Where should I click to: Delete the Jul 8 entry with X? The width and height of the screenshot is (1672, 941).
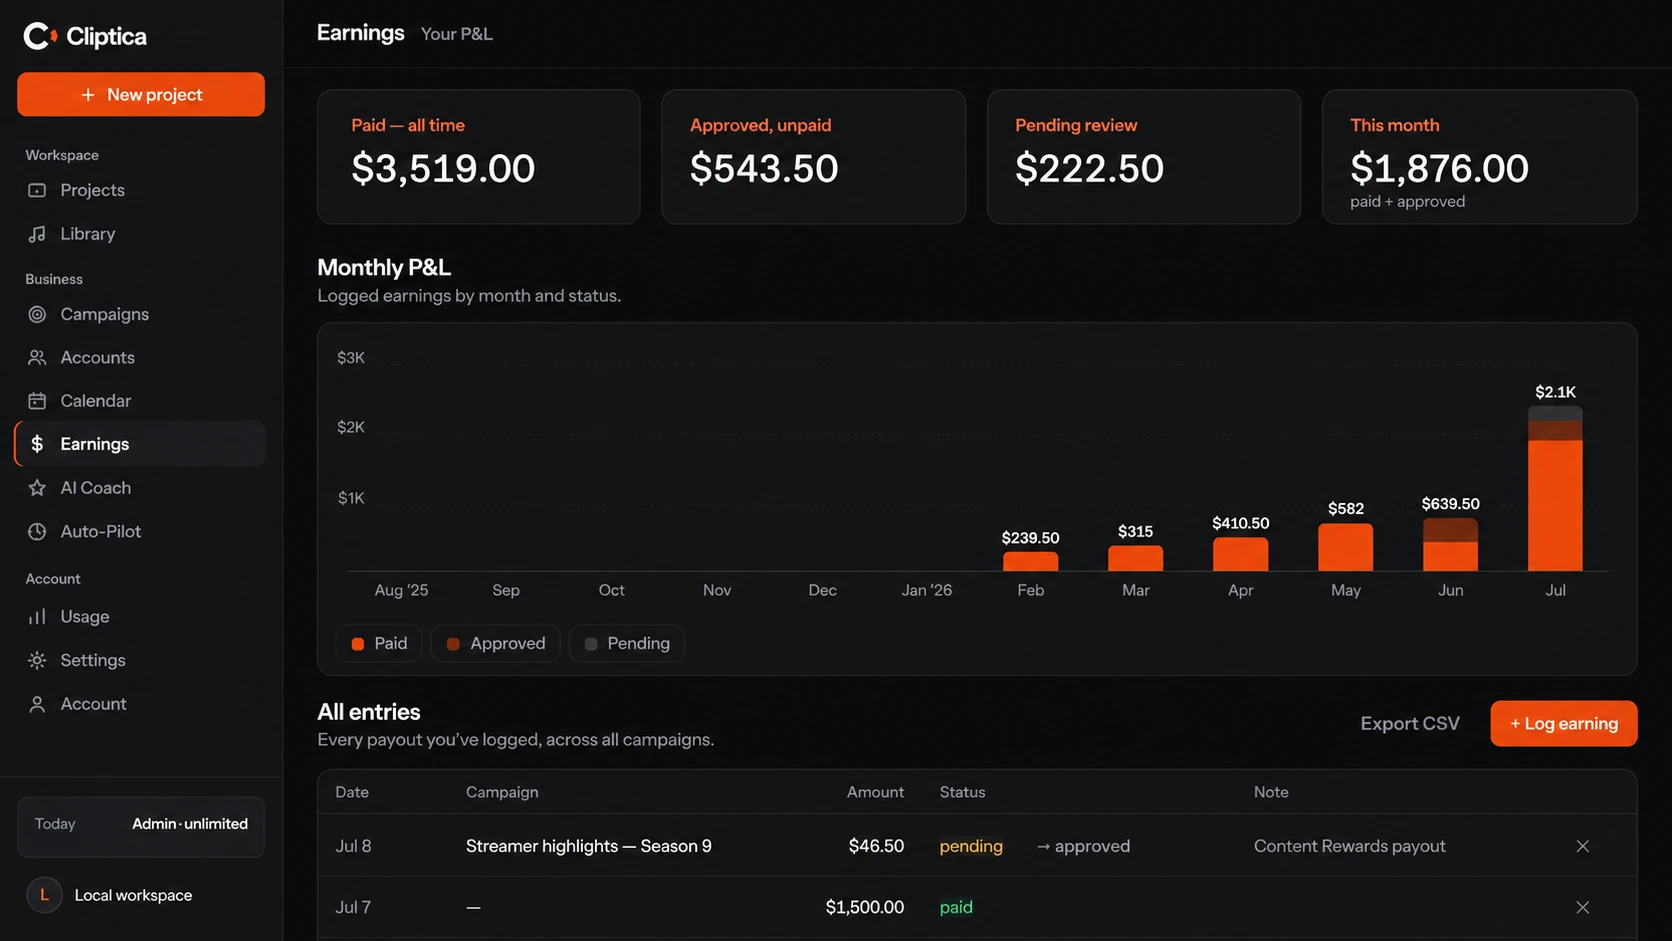pyautogui.click(x=1583, y=846)
